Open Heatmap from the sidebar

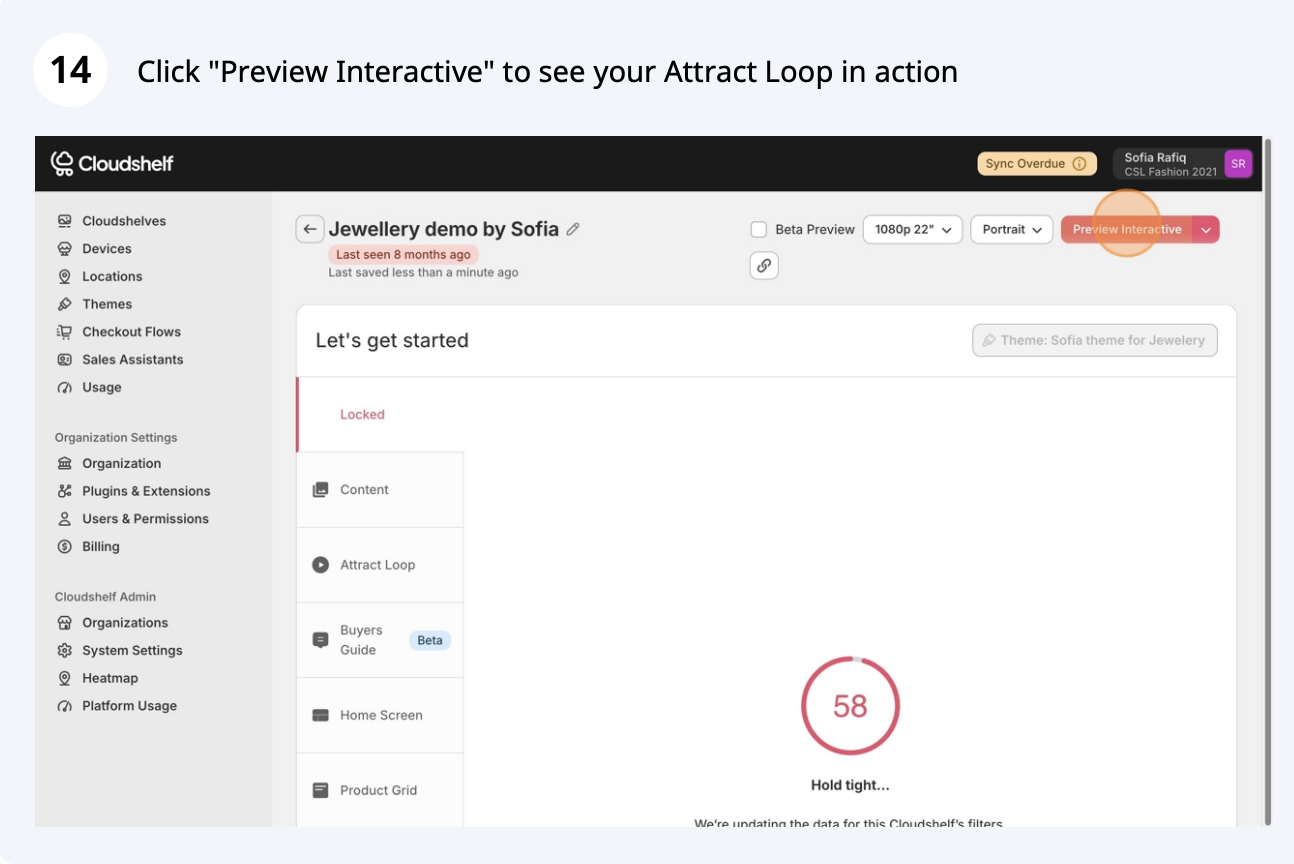109,678
